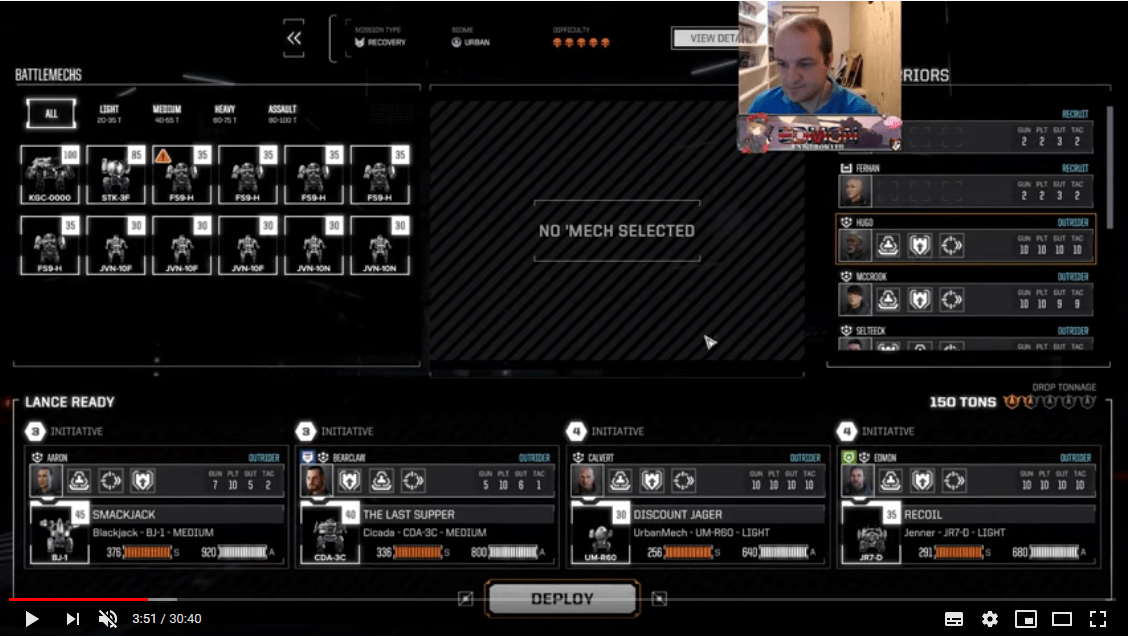Click Edmon's sensor lock ability icon
Image resolution: width=1128 pixels, height=636 pixels.
tap(891, 481)
